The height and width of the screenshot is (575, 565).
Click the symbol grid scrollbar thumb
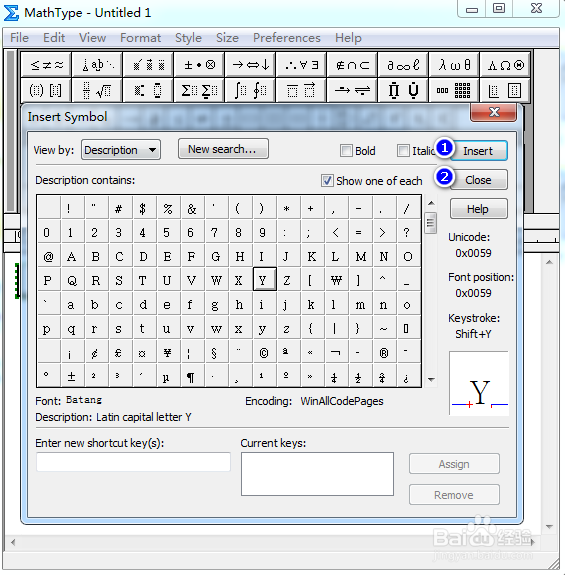click(x=430, y=223)
